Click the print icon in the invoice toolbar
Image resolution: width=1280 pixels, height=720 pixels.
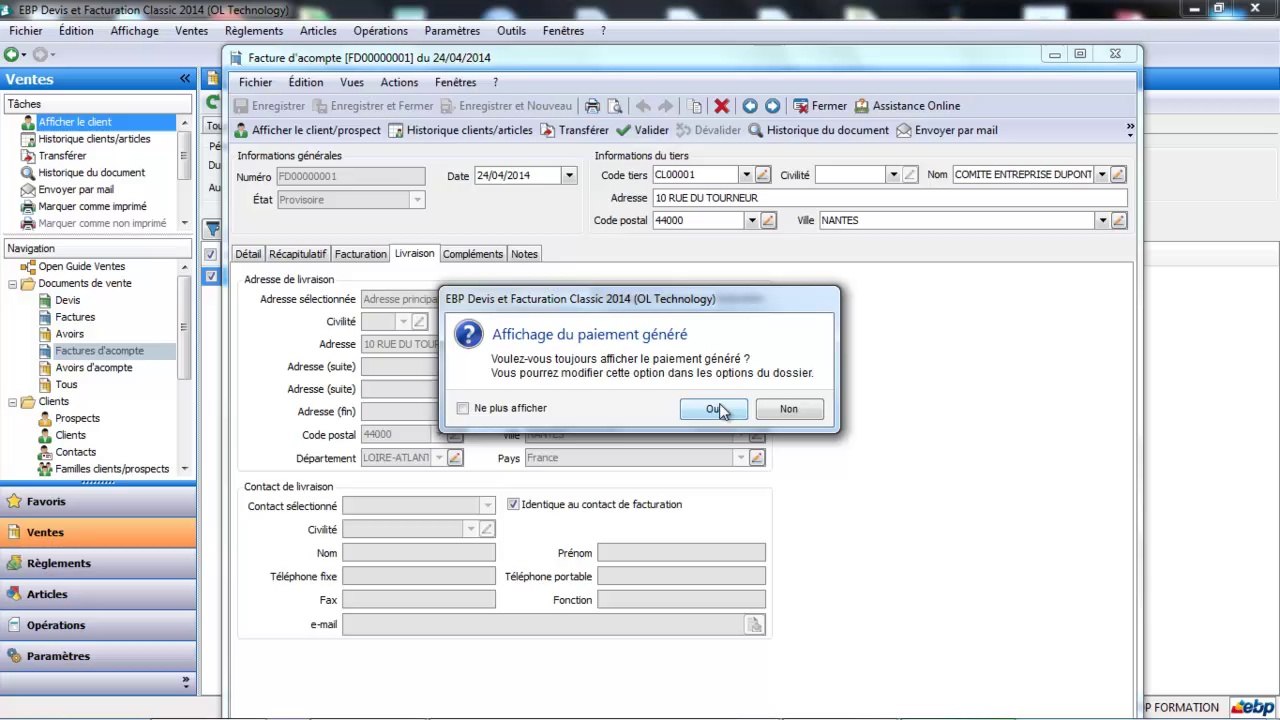tap(592, 106)
